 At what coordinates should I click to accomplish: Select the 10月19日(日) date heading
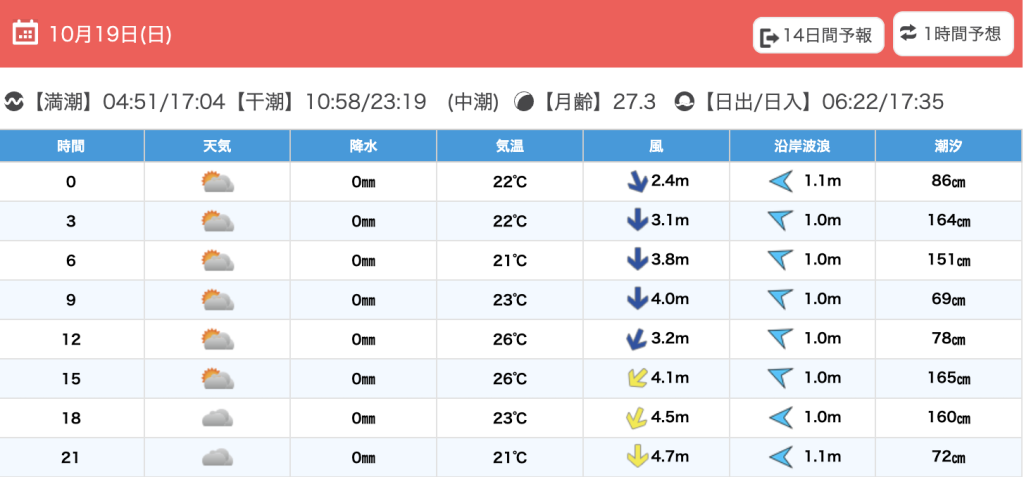pos(110,34)
